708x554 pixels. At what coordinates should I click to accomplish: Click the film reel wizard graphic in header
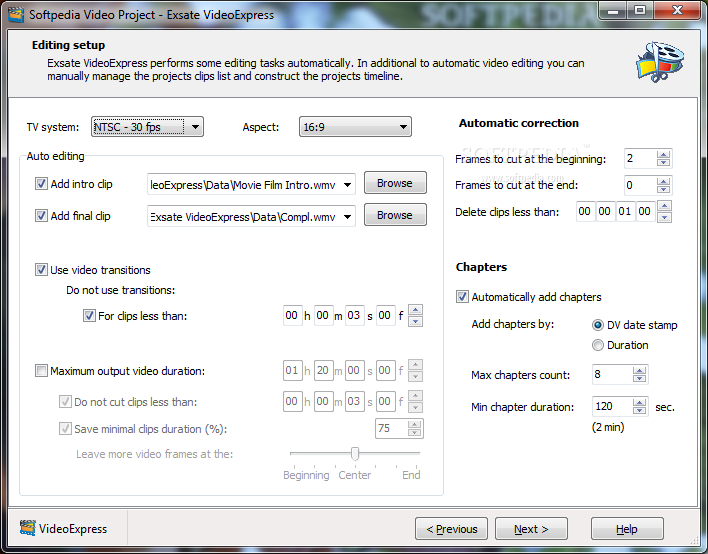click(x=660, y=62)
